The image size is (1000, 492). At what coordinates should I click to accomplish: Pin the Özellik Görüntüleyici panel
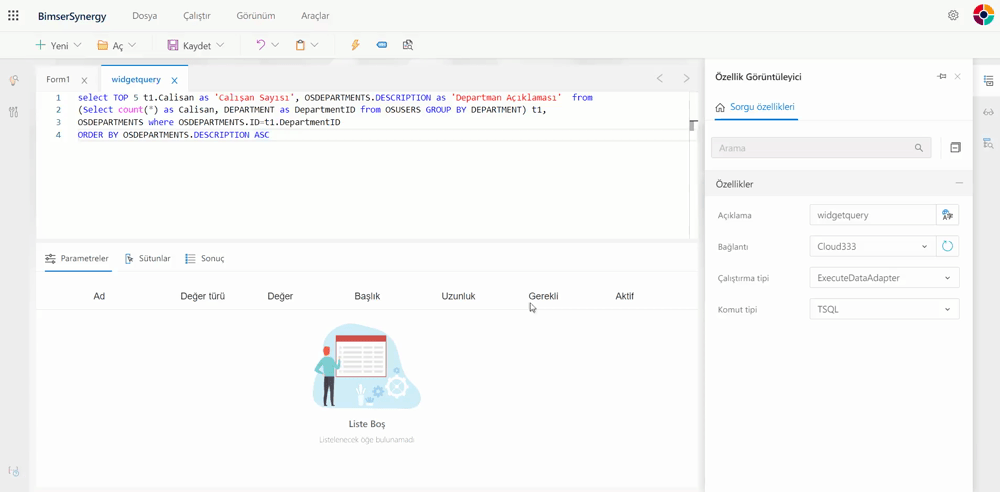click(941, 77)
